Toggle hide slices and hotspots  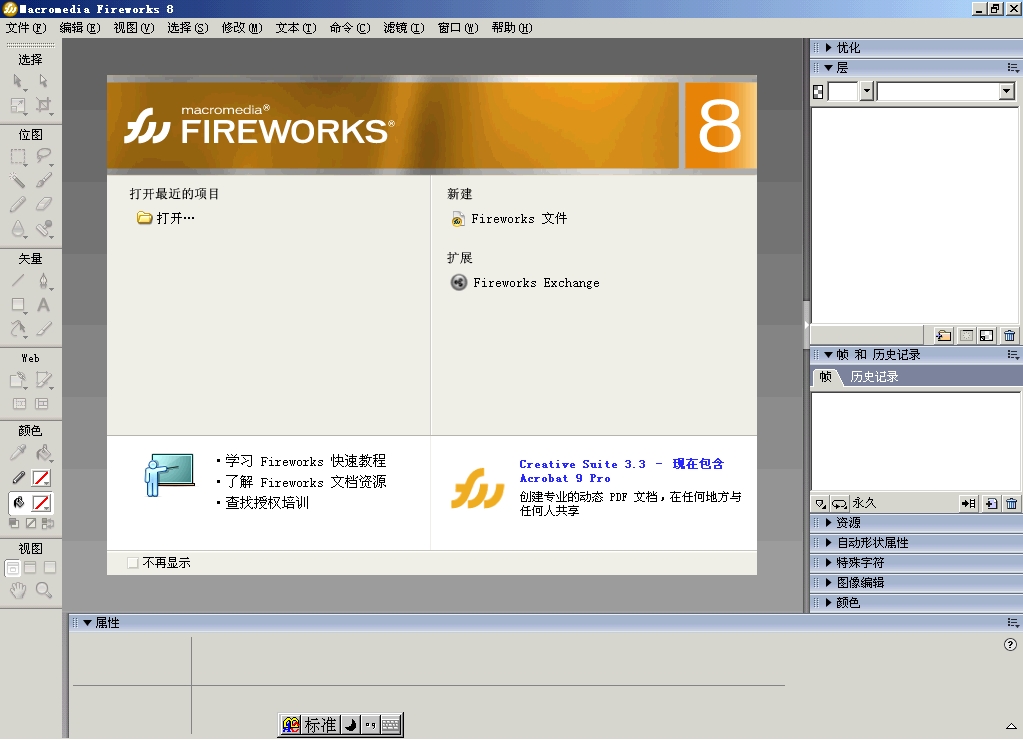(20, 404)
